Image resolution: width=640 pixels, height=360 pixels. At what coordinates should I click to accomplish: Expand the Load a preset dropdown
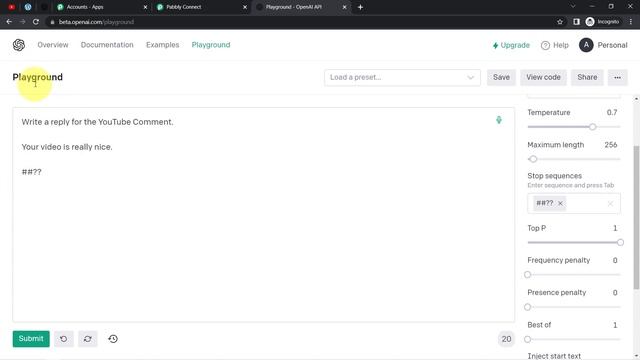tap(402, 78)
